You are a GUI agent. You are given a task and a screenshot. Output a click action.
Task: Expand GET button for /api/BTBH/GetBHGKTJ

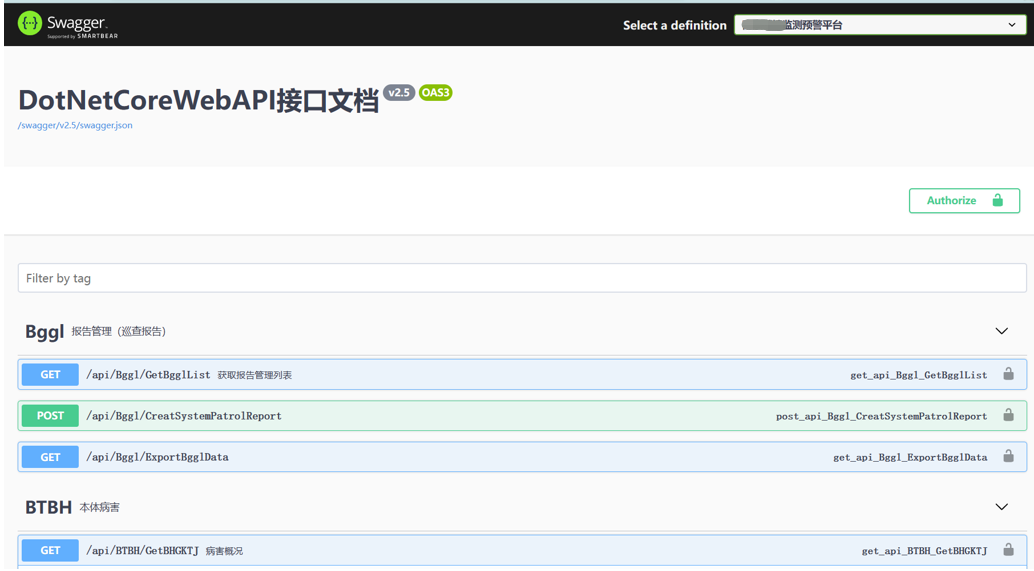click(50, 551)
